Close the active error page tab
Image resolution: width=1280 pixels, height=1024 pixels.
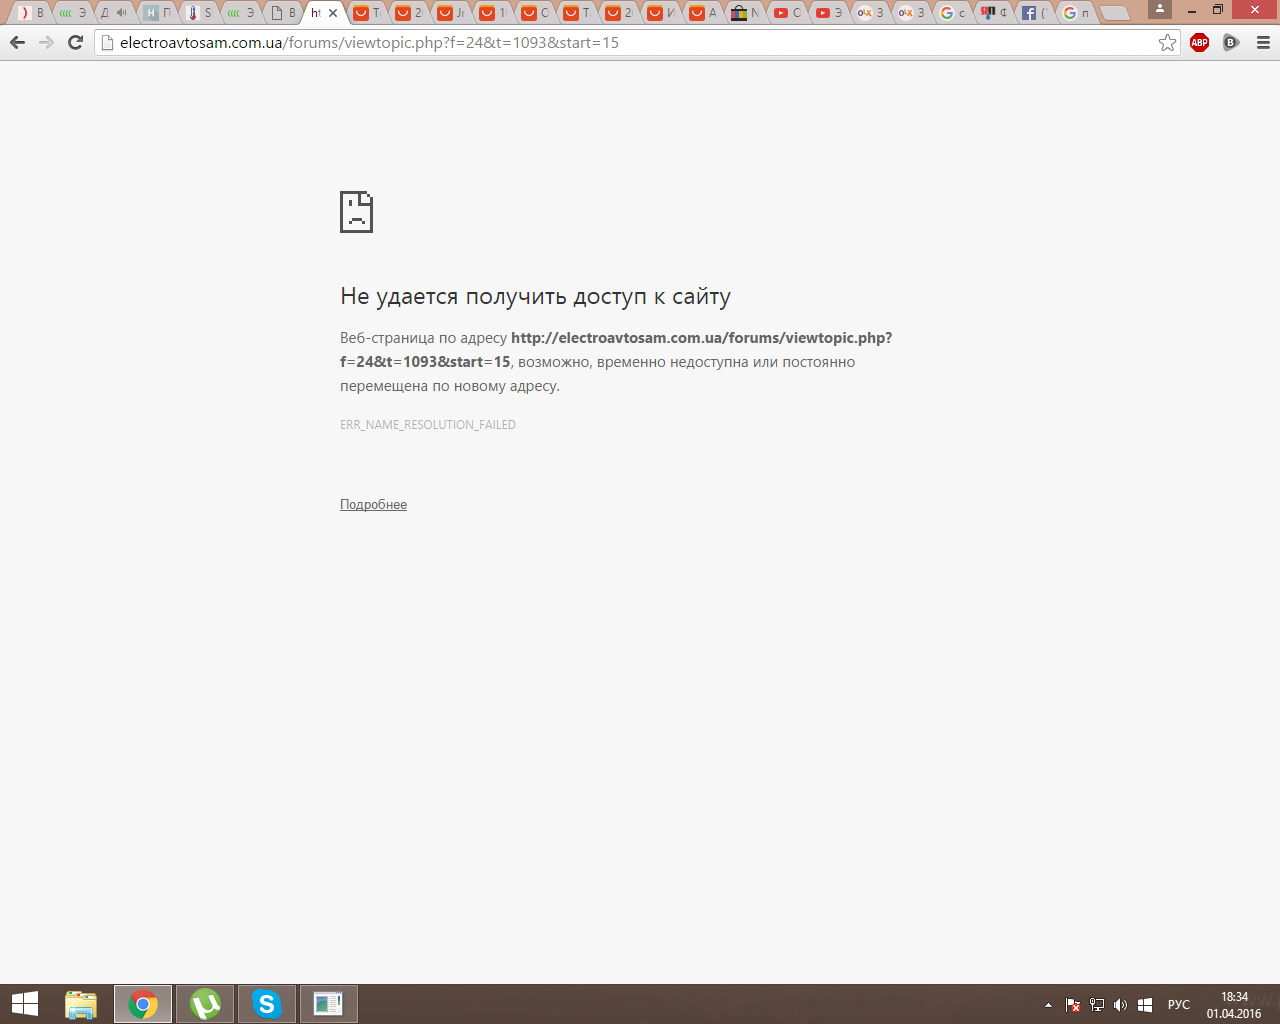[x=334, y=13]
